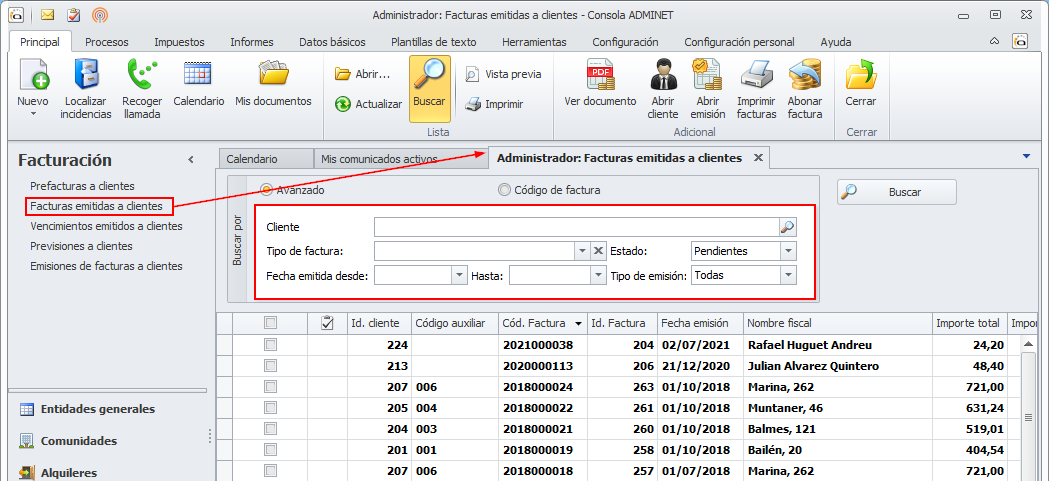Check the row for Bailén, 20
The image size is (1049, 481).
click(270, 450)
